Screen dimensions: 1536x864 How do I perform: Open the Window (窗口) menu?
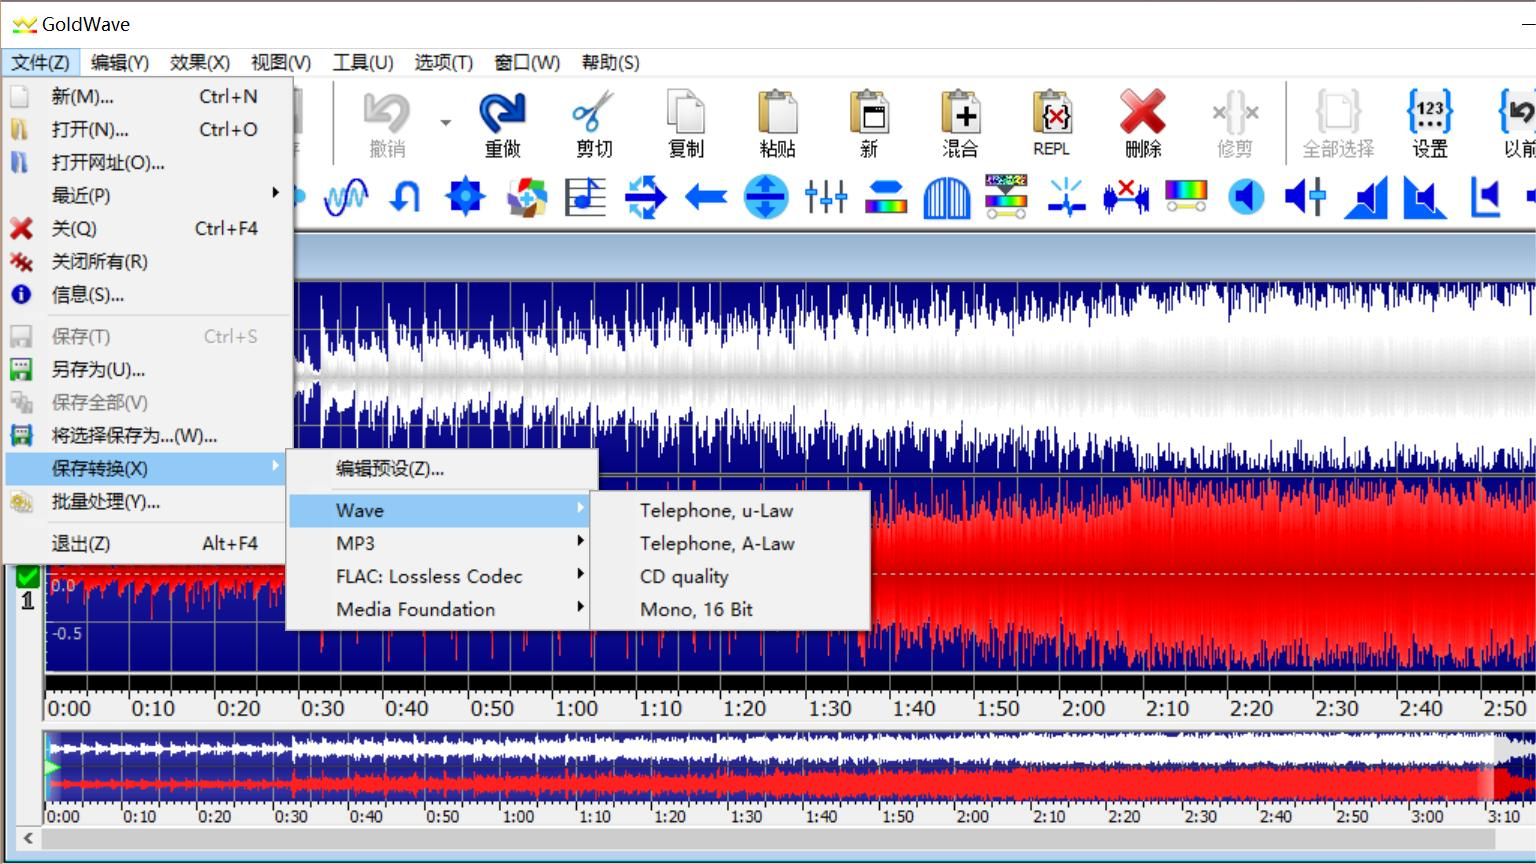click(x=527, y=62)
